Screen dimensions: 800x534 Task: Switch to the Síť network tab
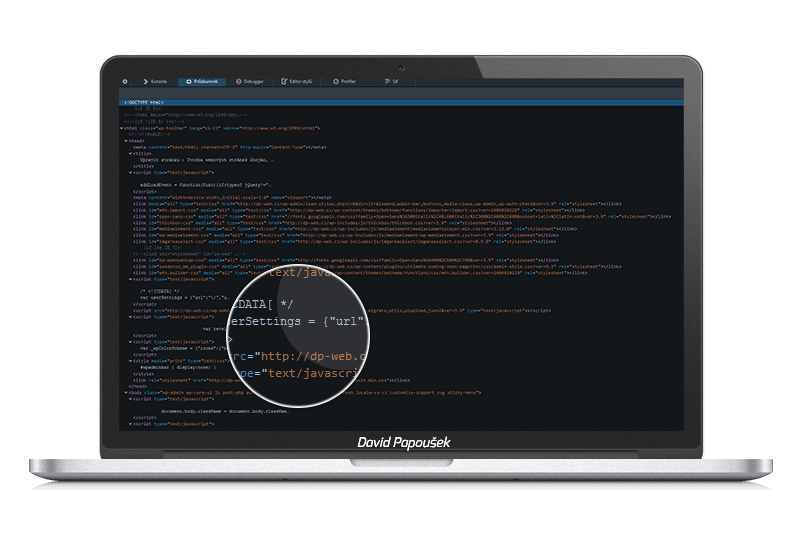(391, 82)
